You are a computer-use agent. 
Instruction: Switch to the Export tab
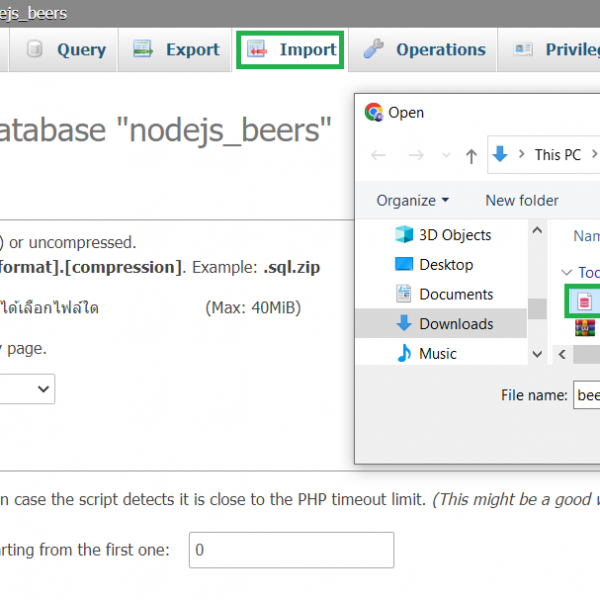[177, 50]
